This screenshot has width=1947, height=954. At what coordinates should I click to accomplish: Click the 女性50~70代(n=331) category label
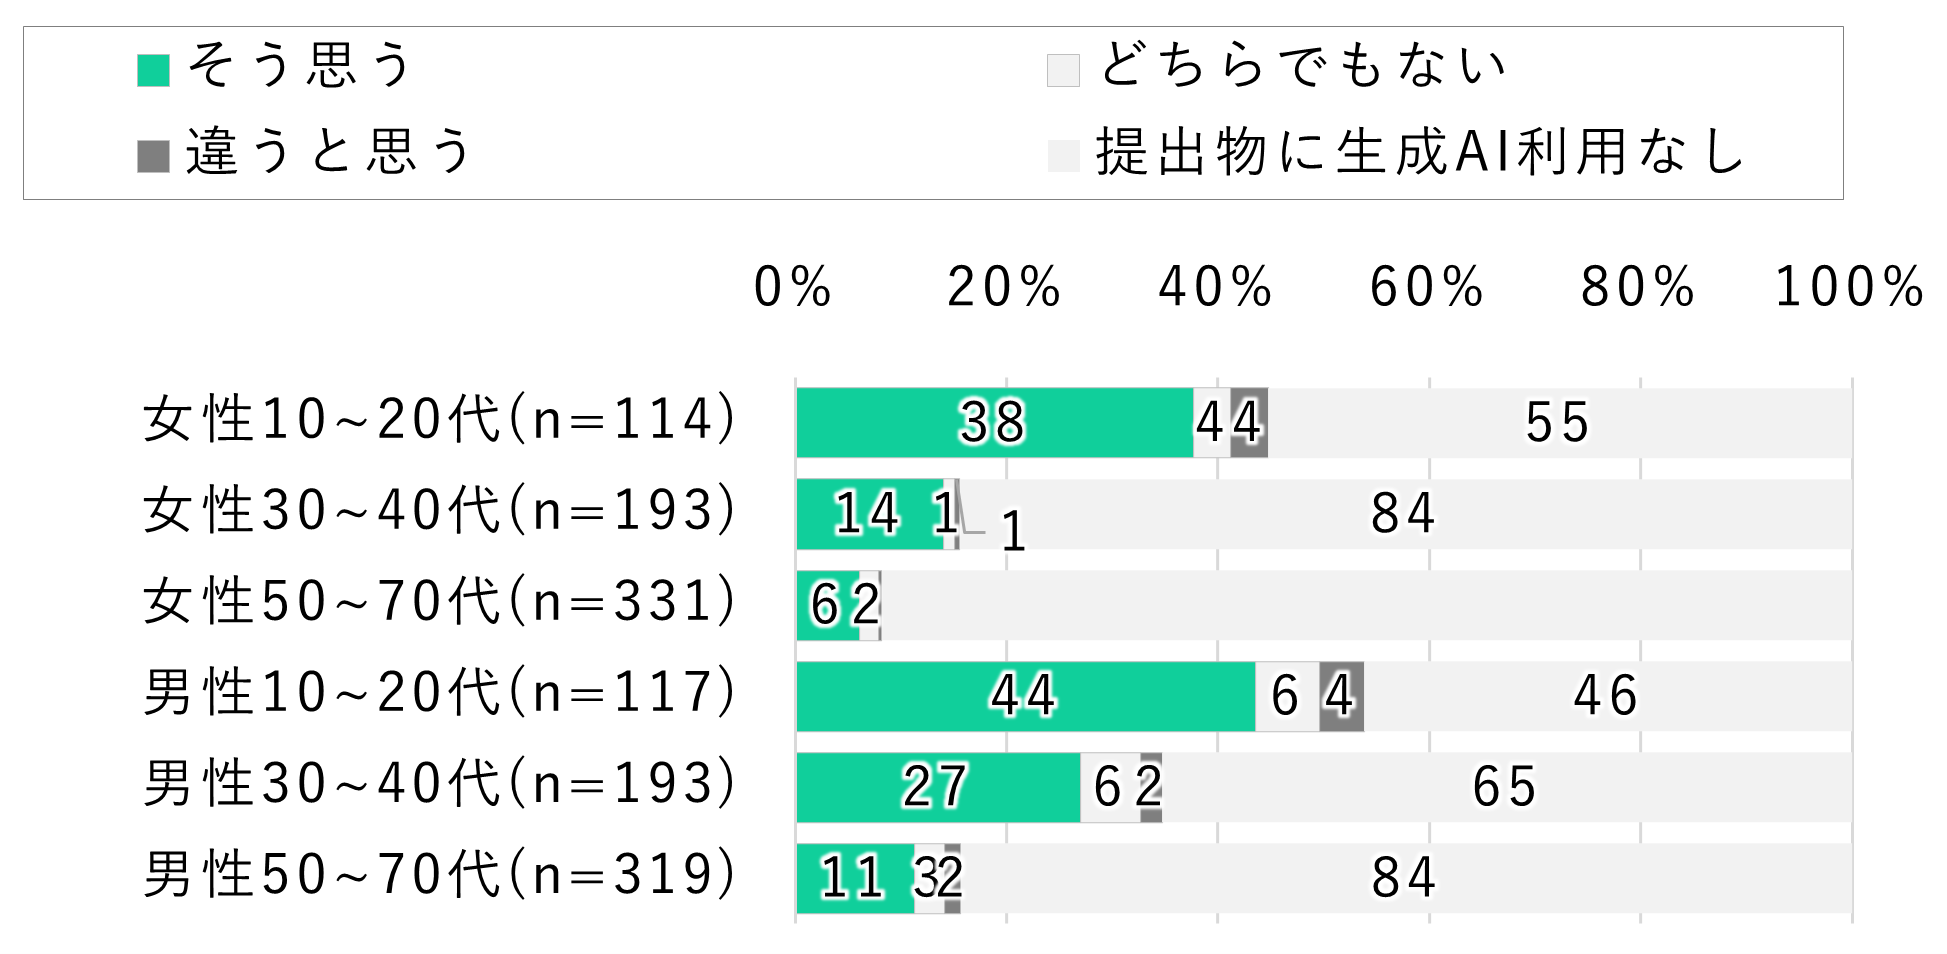440,602
